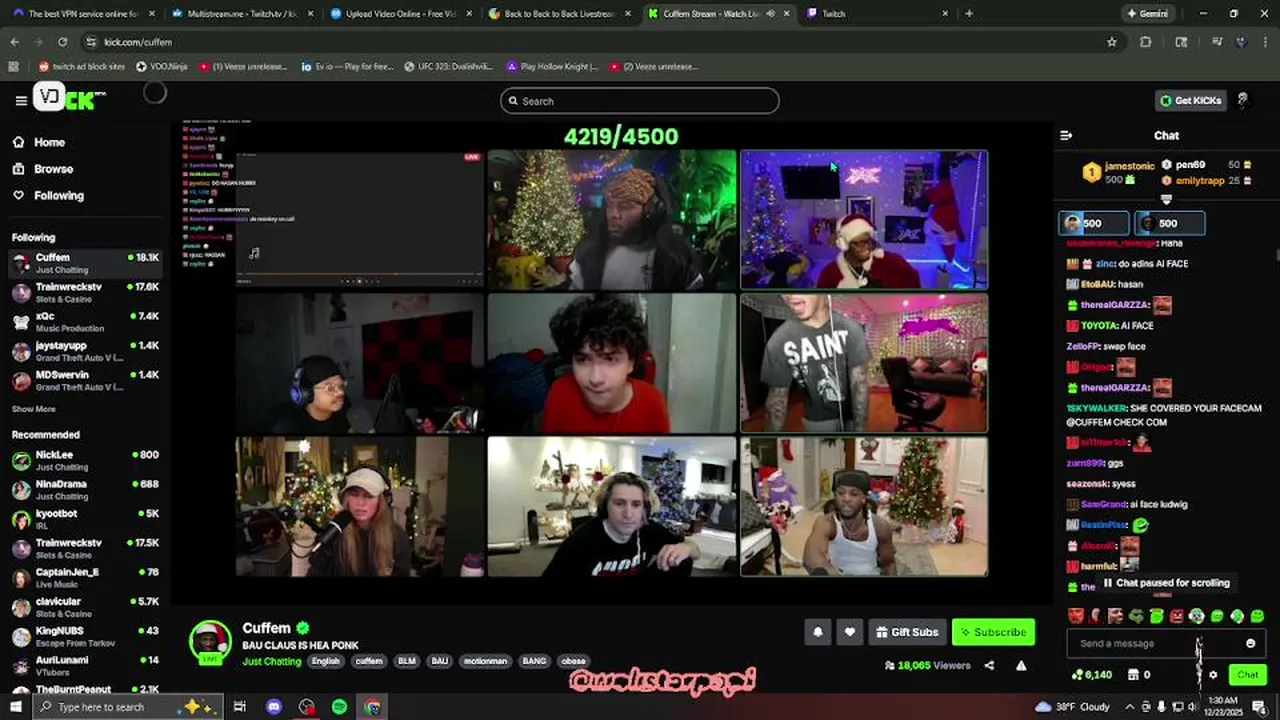Open MDSwervin channel in Following list

[x=85, y=380]
